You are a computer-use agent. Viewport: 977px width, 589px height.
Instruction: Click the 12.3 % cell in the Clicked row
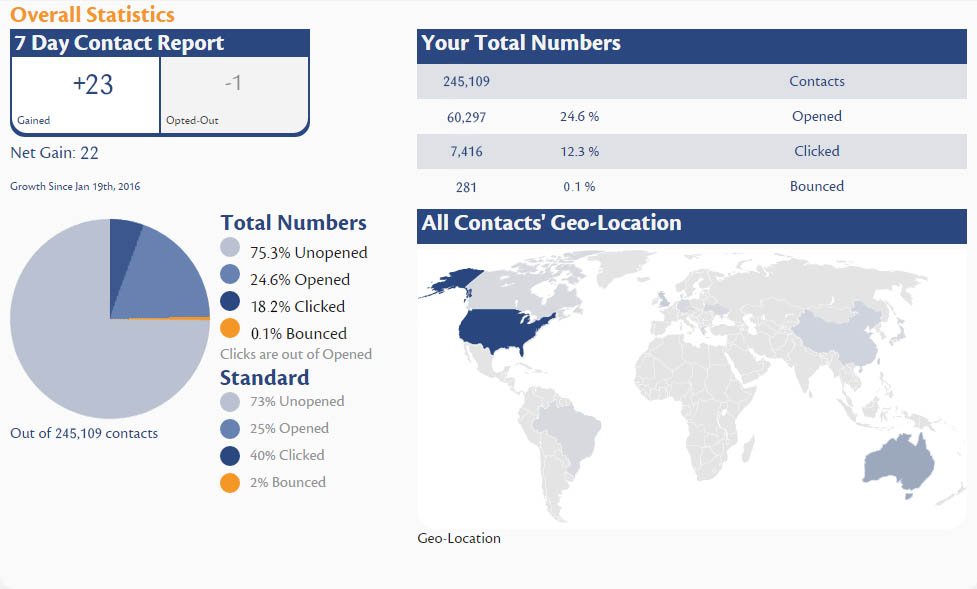[x=579, y=151]
